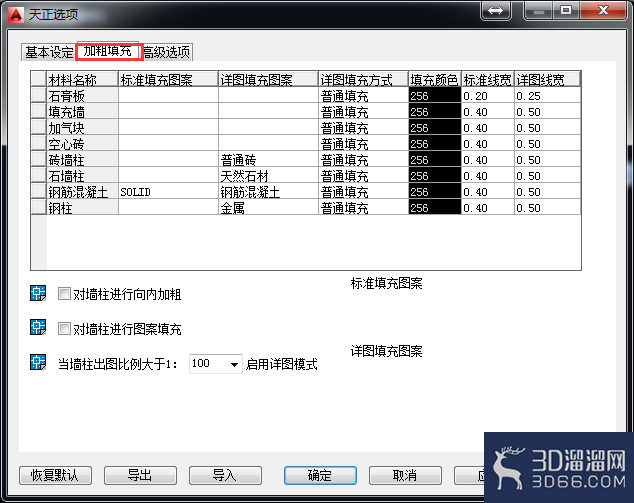Click the 恢复默认 button

pyautogui.click(x=55, y=475)
